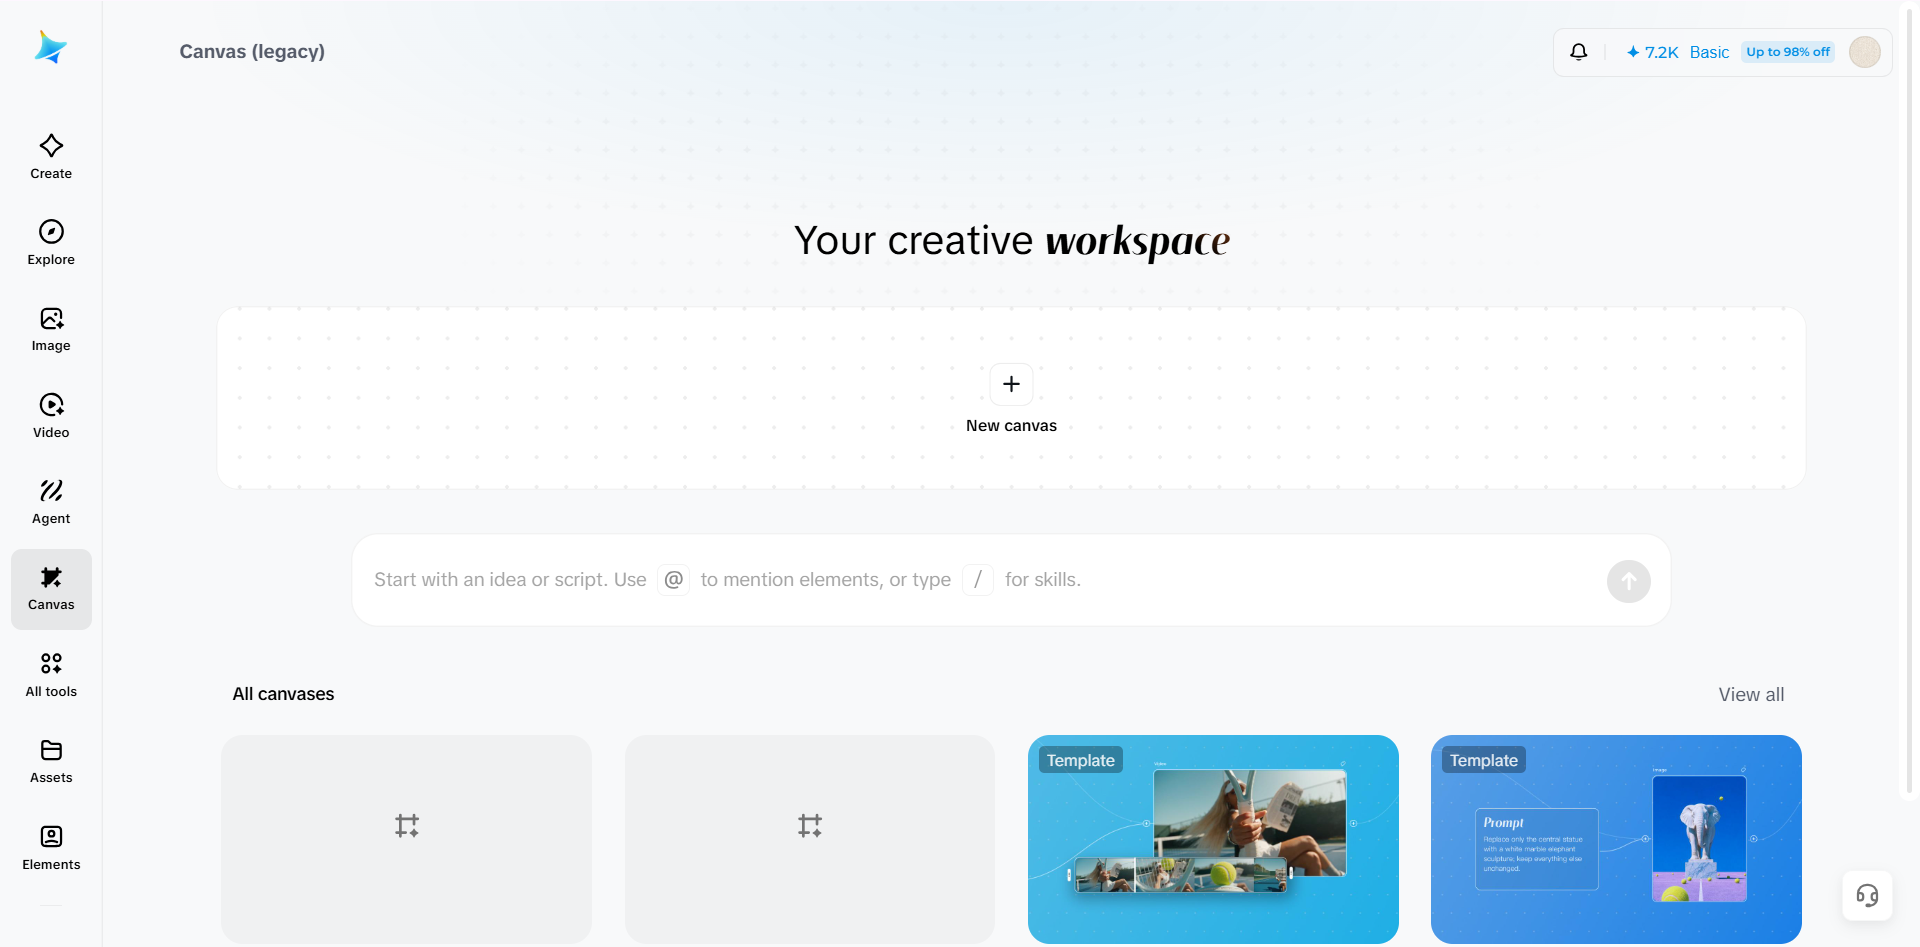Screen dimensions: 1920x947
Task: Select Canvas in the sidebar
Action: coord(51,589)
